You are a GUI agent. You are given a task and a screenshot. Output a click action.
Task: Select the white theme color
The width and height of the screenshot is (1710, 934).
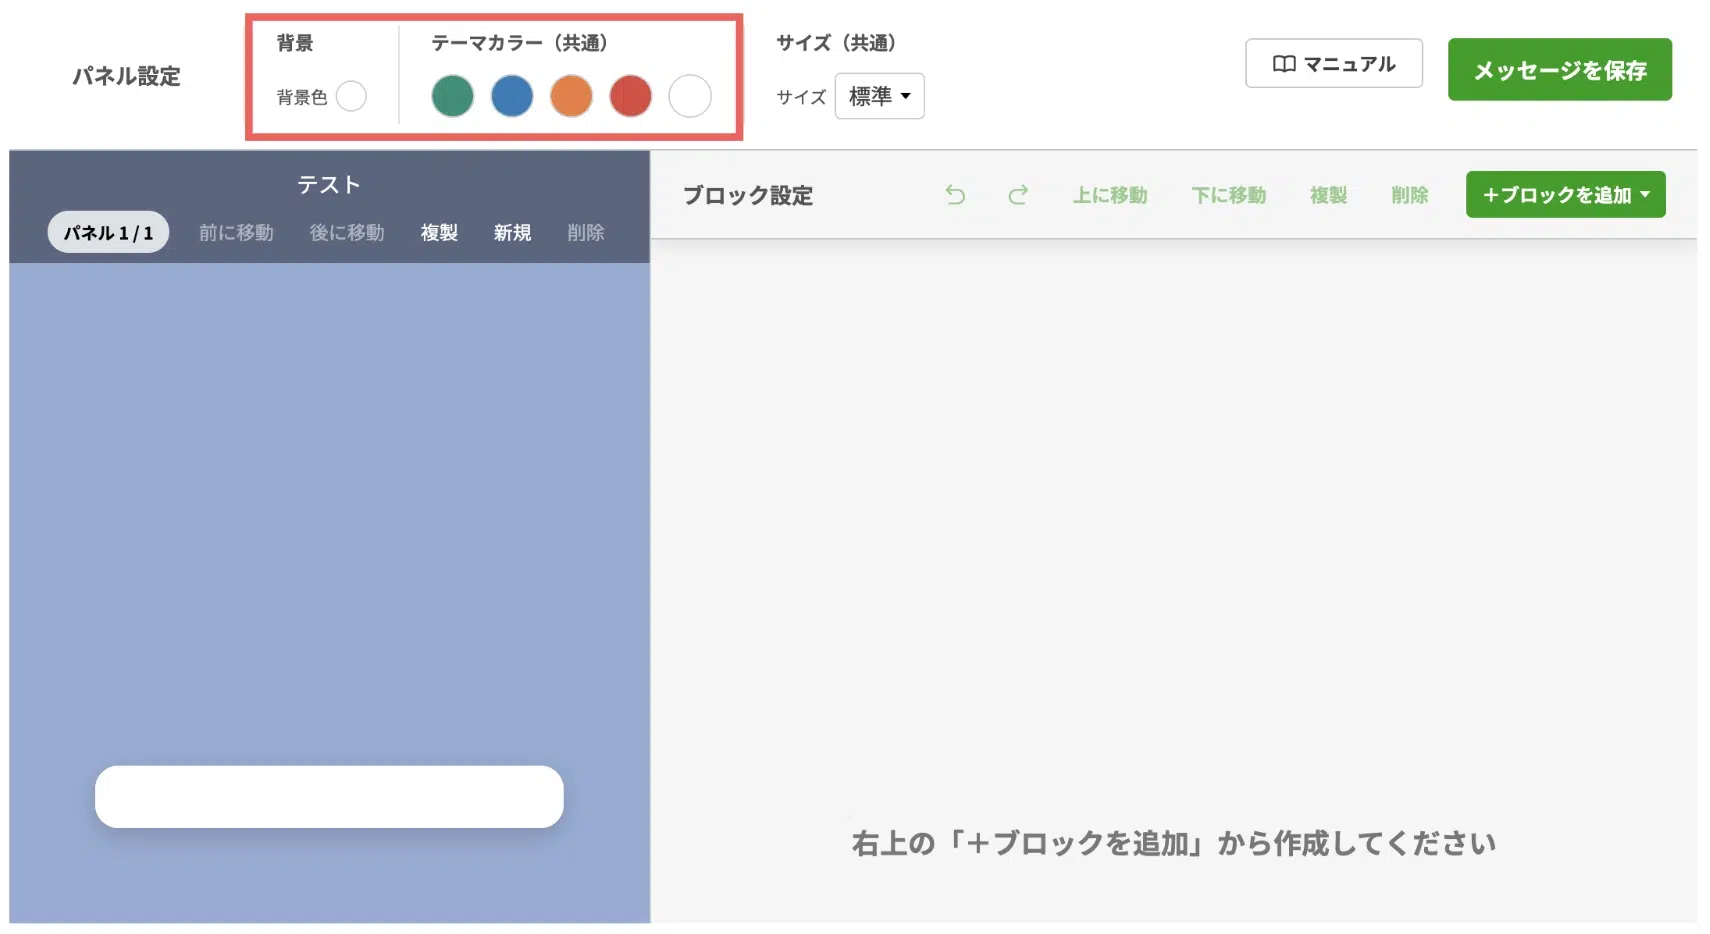point(690,96)
